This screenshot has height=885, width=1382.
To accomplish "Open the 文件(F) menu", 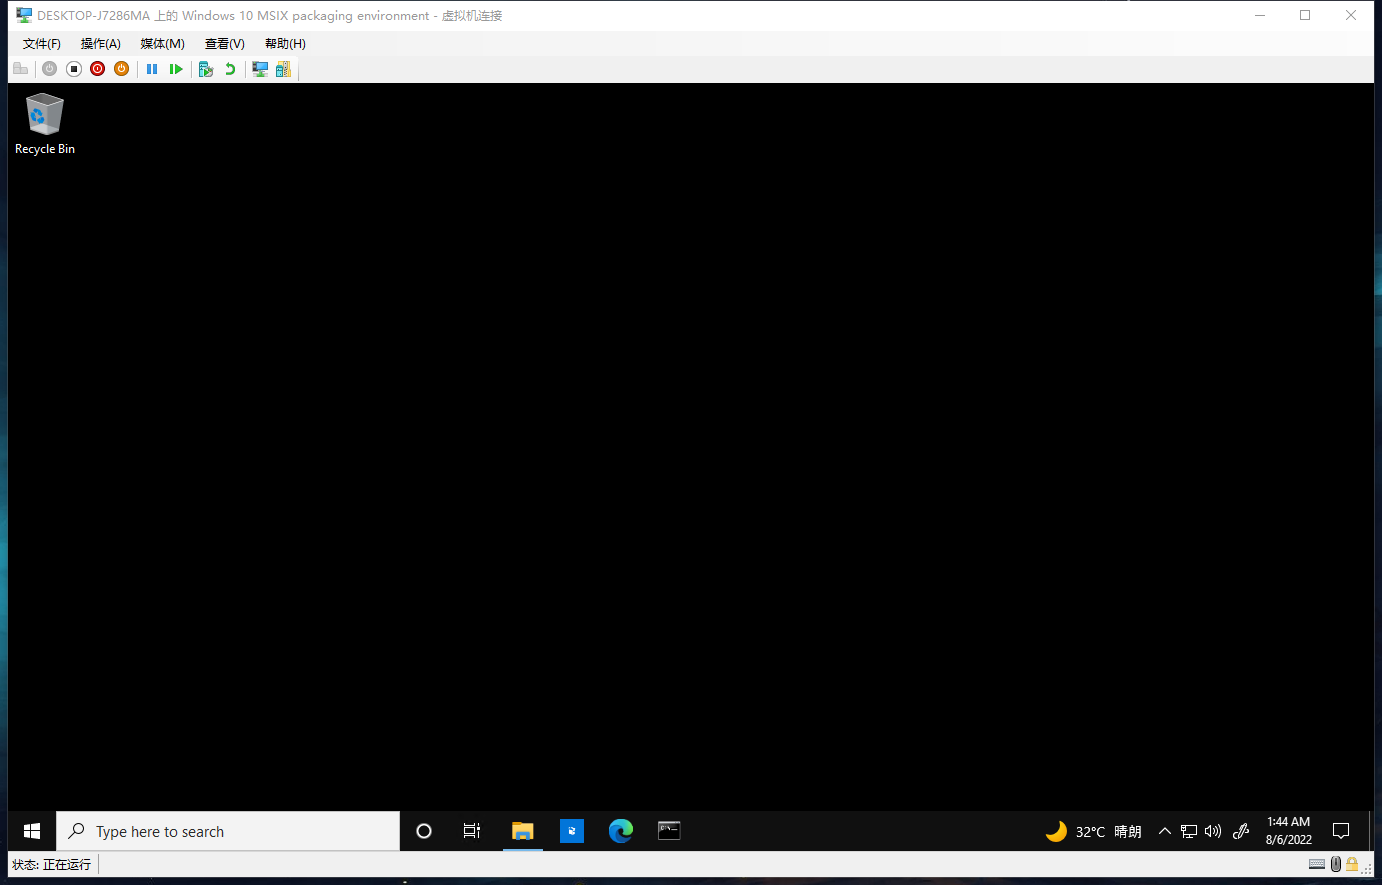I will click(42, 44).
